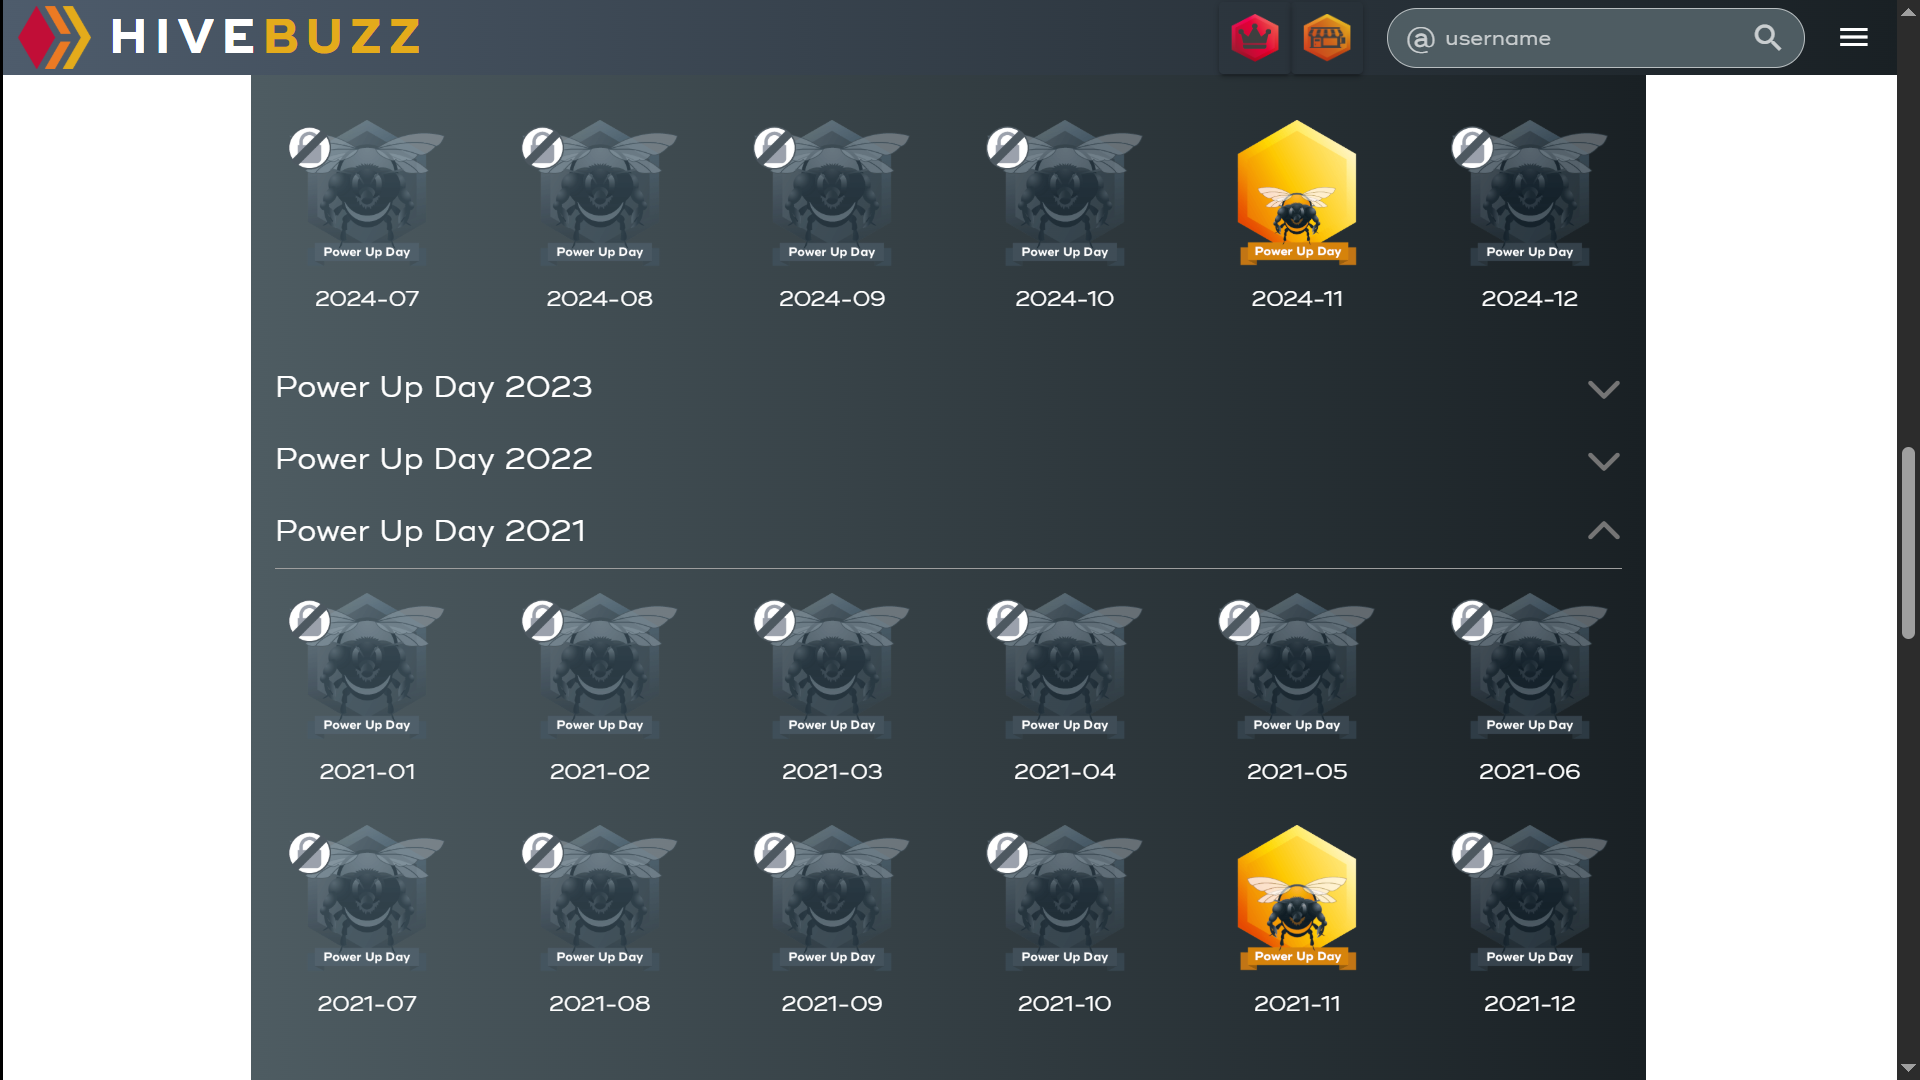This screenshot has height=1080, width=1920.
Task: Click the 2021-03 badge label
Action: 832,772
